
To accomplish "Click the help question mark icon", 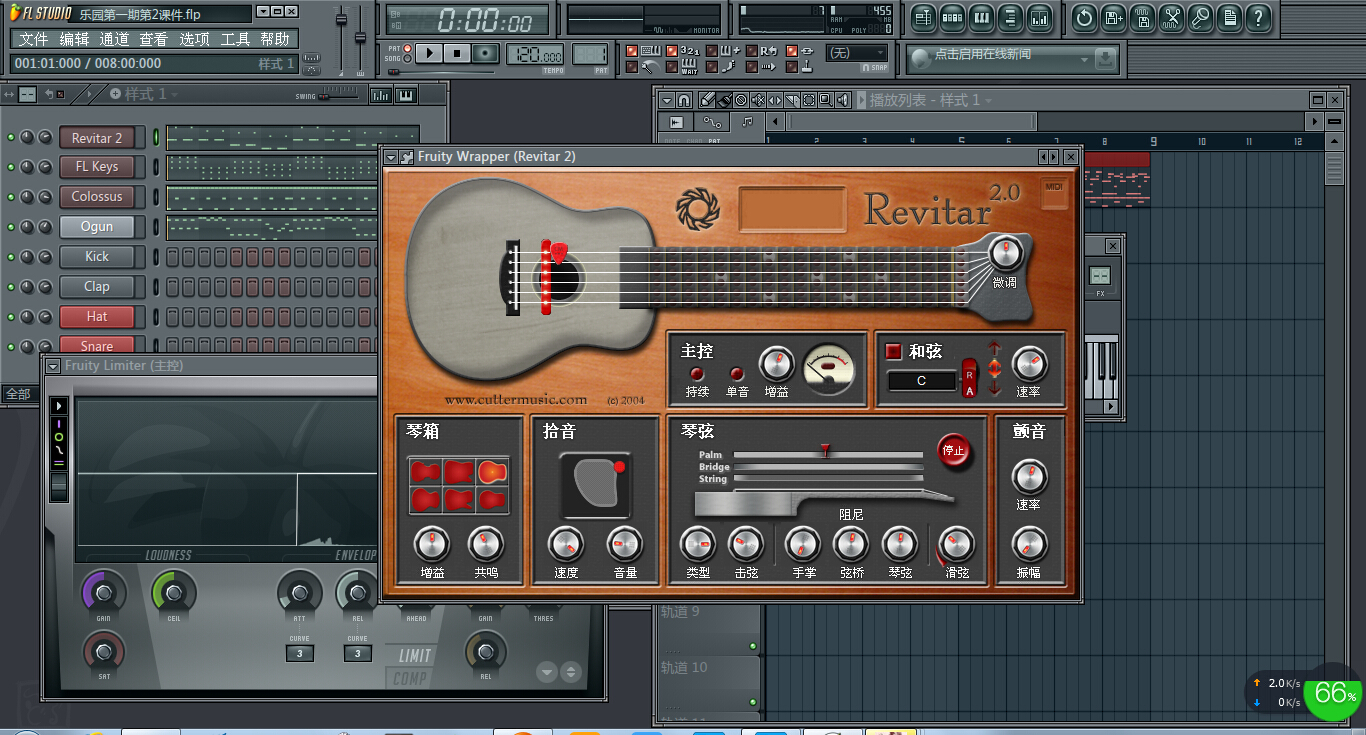I will [x=1259, y=17].
